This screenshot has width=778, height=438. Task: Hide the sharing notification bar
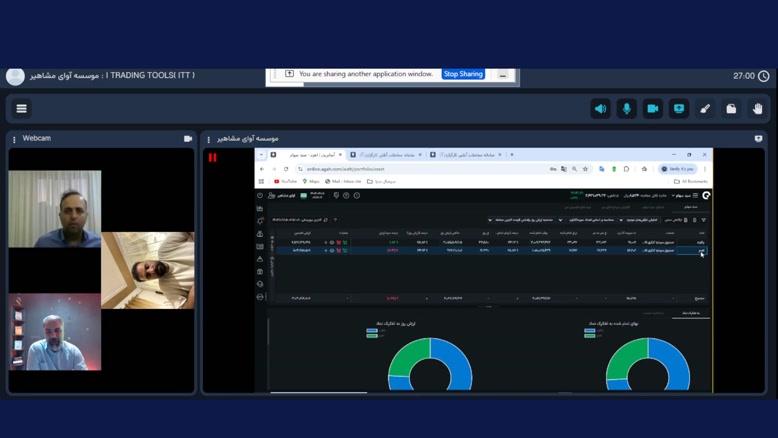[x=503, y=74]
